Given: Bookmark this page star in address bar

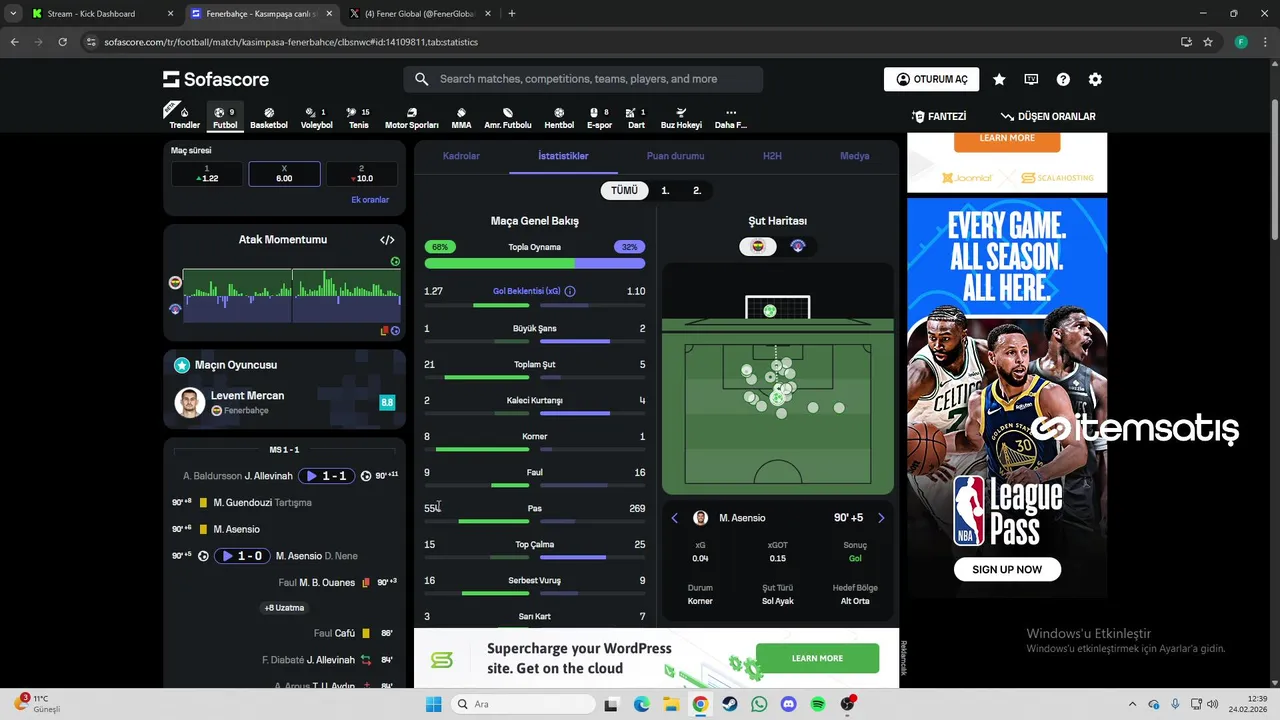Looking at the screenshot, I should [1208, 42].
